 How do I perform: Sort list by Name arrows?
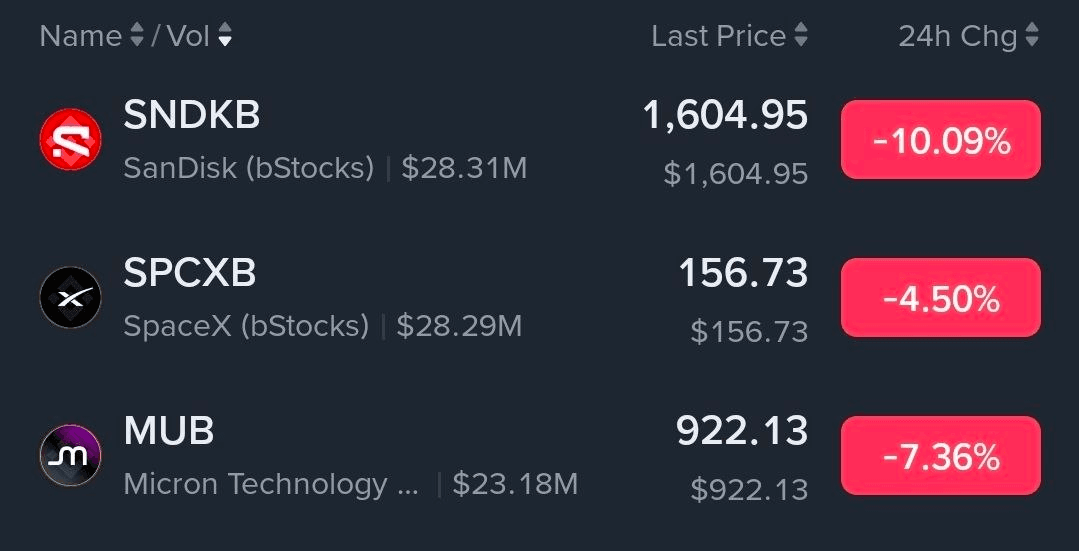coord(137,35)
